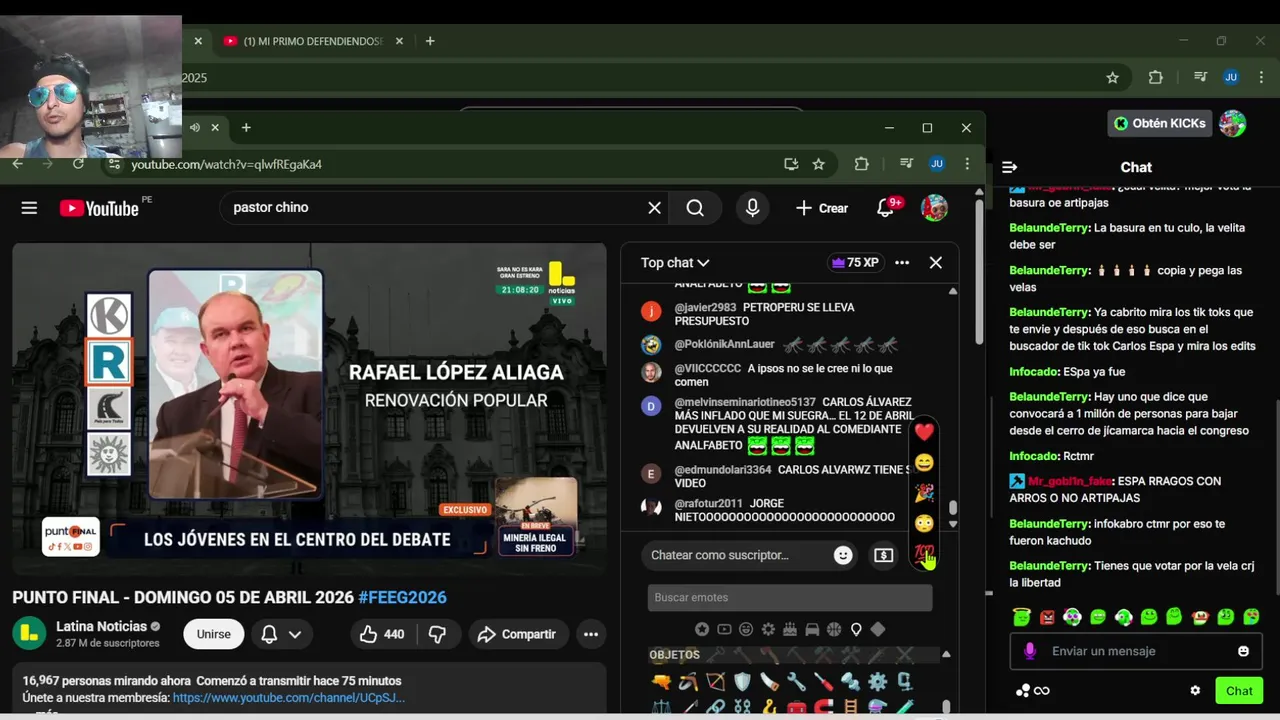Insert the gear emoji in Objetos
Image resolution: width=1280 pixels, height=720 pixels.
click(x=877, y=682)
